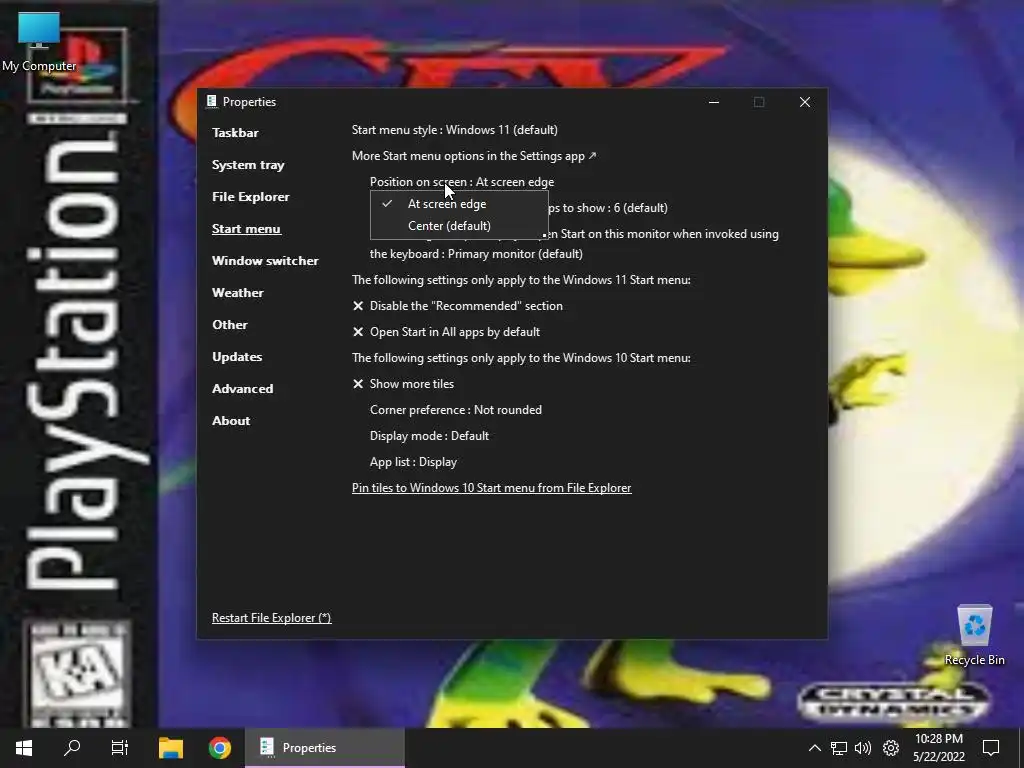1024x768 pixels.
Task: Open 'Position on screen' dropdown
Action: tap(462, 182)
